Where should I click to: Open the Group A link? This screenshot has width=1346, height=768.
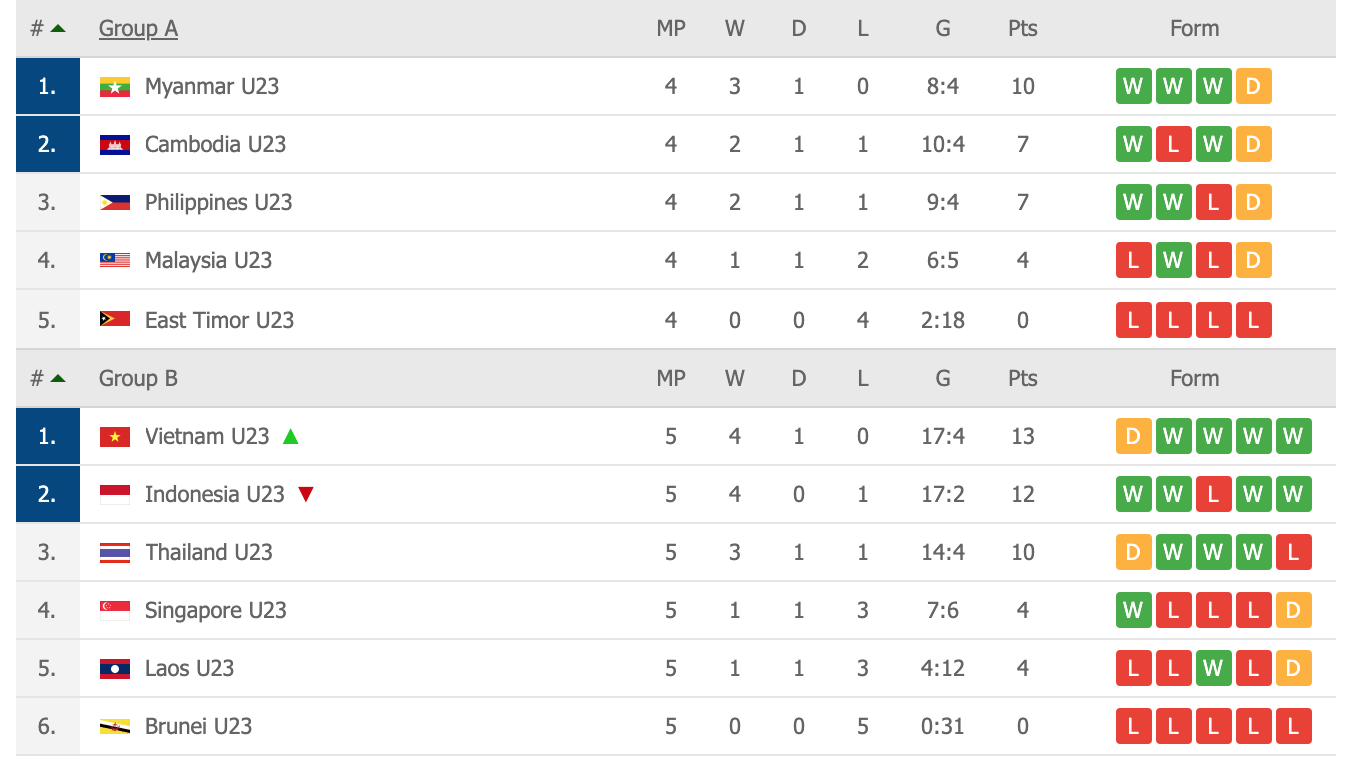point(138,28)
